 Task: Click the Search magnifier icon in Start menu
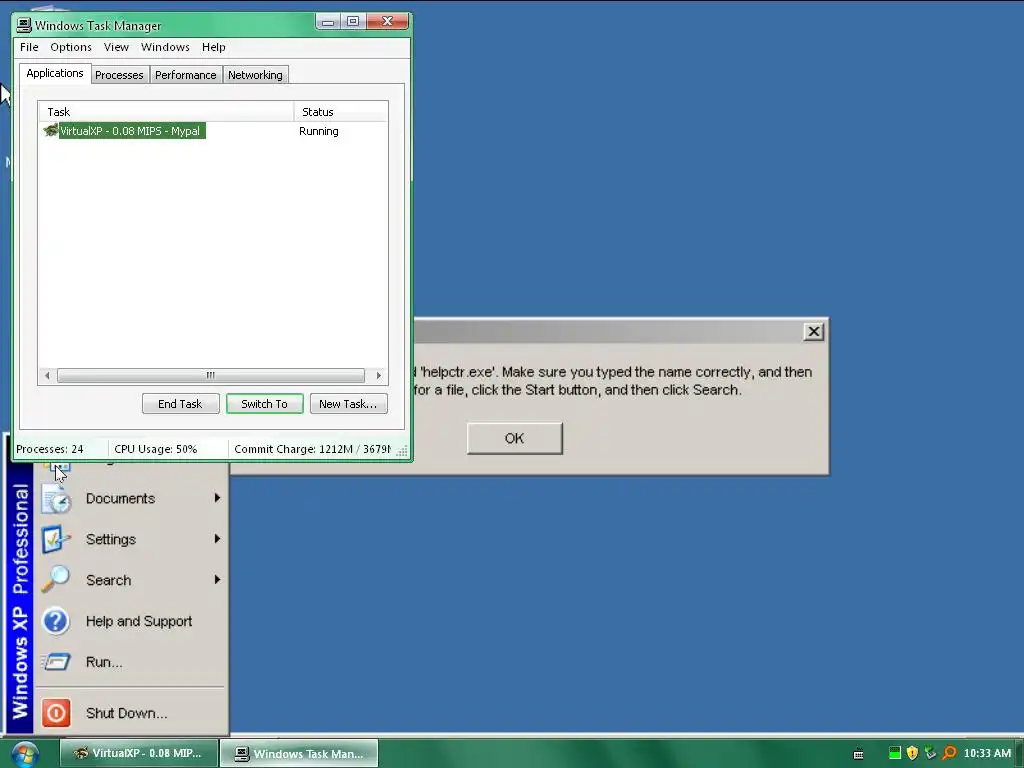coord(56,580)
